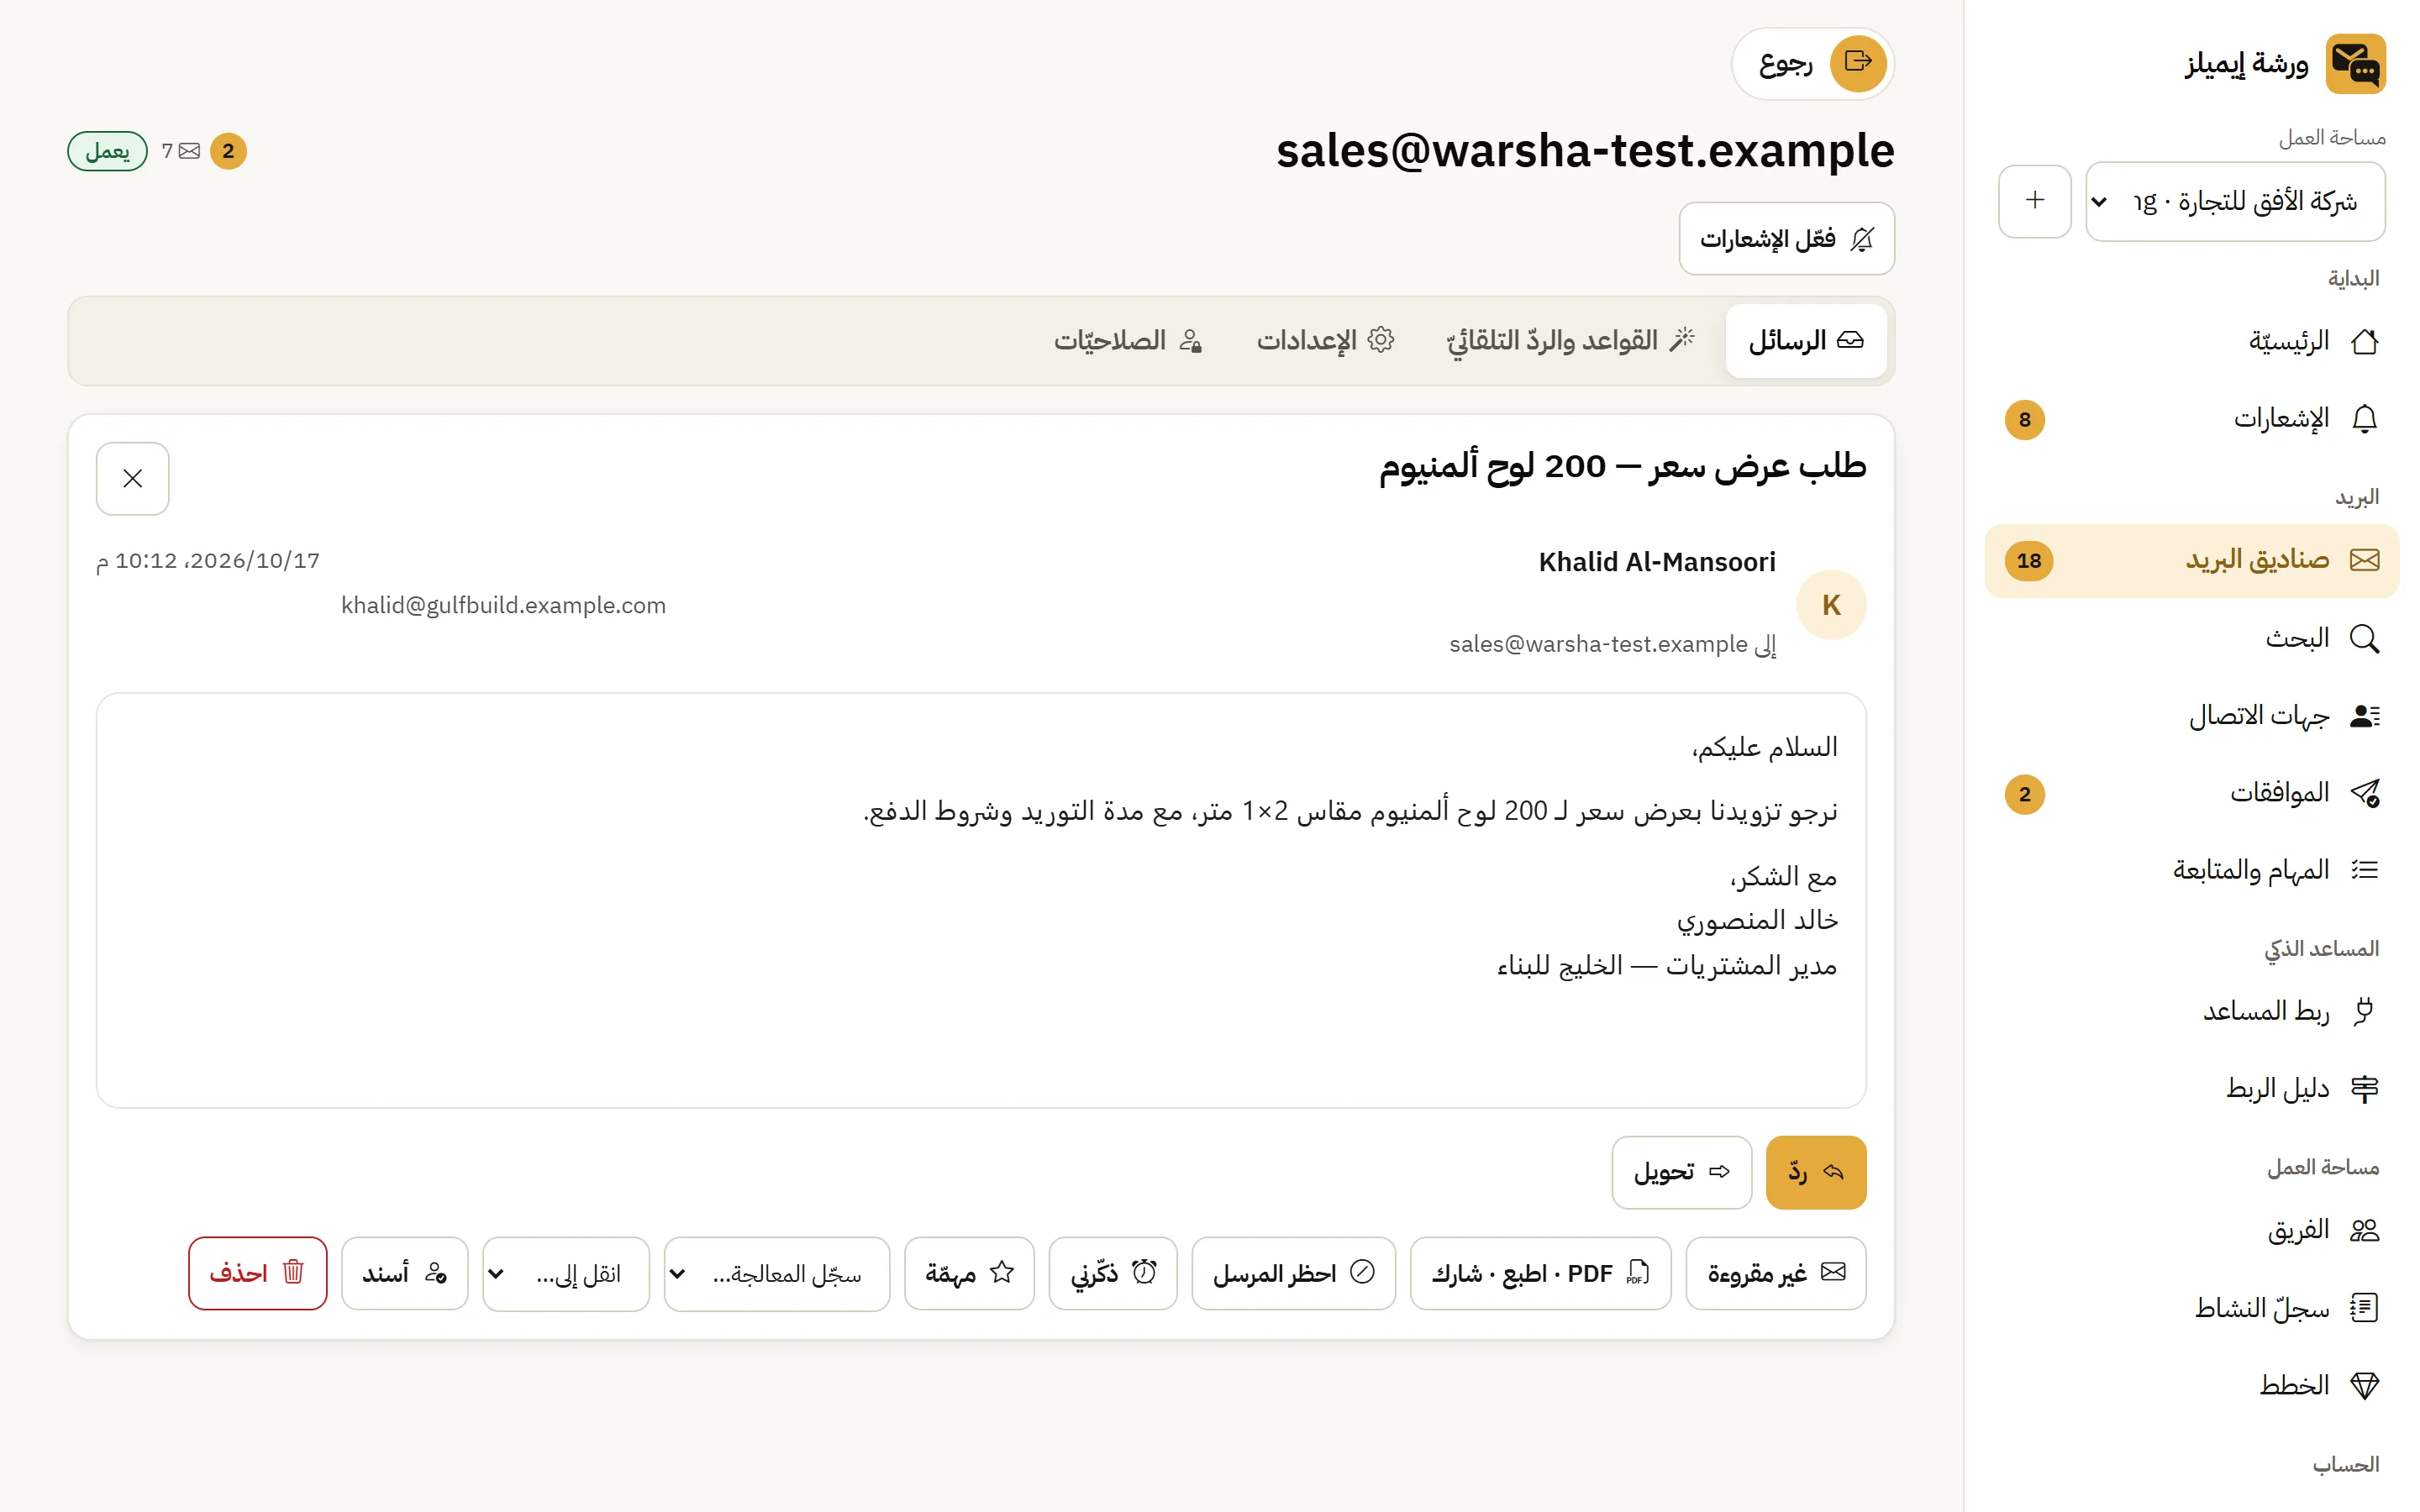Click the envelope count 7 in header
The image size is (2420, 1512).
click(x=181, y=151)
